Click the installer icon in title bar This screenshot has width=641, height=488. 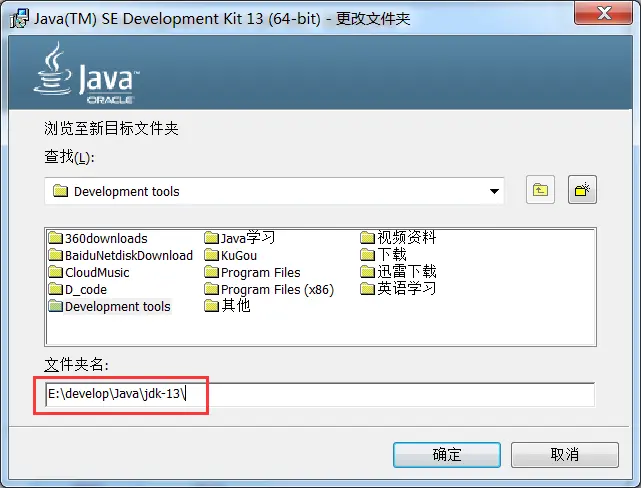click(x=18, y=18)
